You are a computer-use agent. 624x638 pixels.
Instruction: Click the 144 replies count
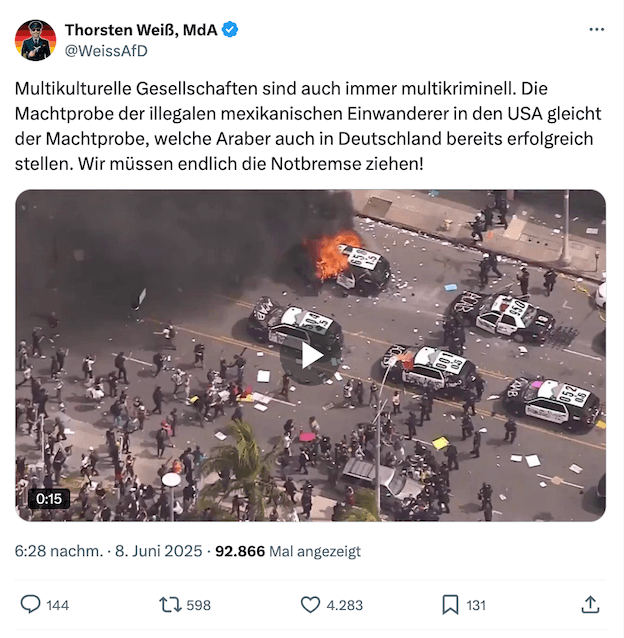pos(57,605)
